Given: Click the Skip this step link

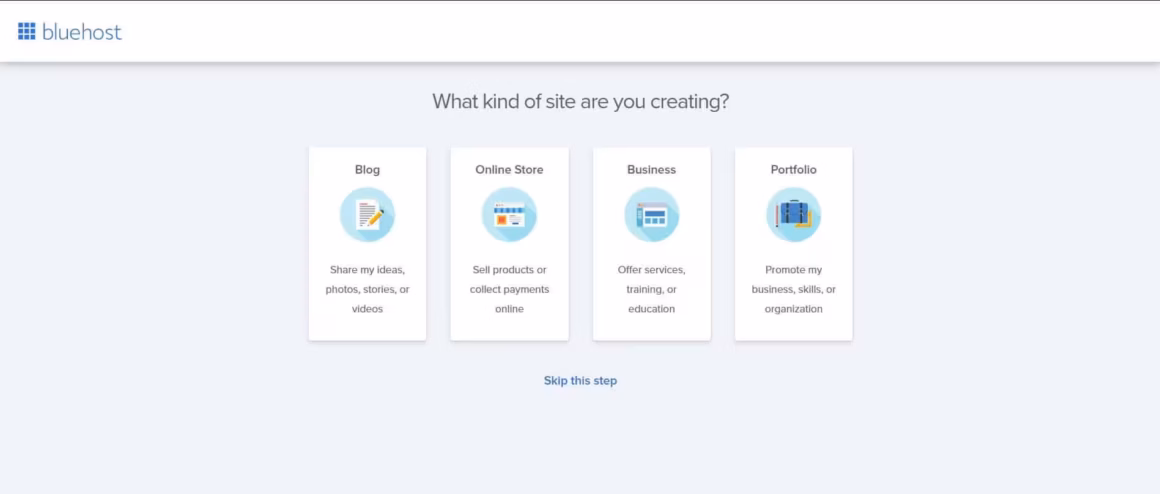Looking at the screenshot, I should coord(580,381).
